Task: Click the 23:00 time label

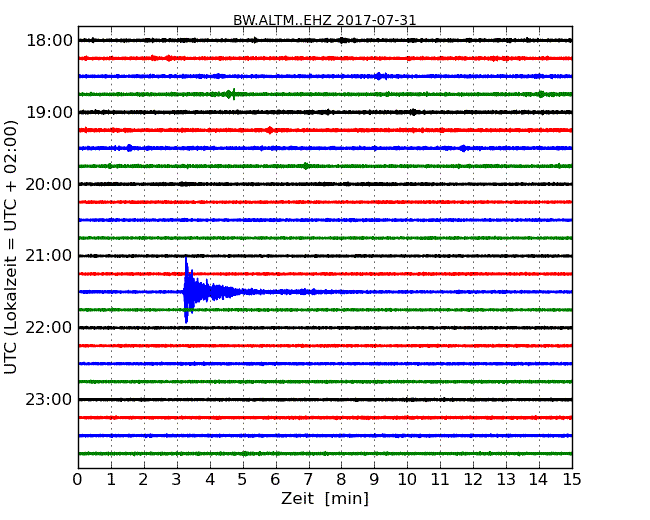Action: [x=49, y=400]
